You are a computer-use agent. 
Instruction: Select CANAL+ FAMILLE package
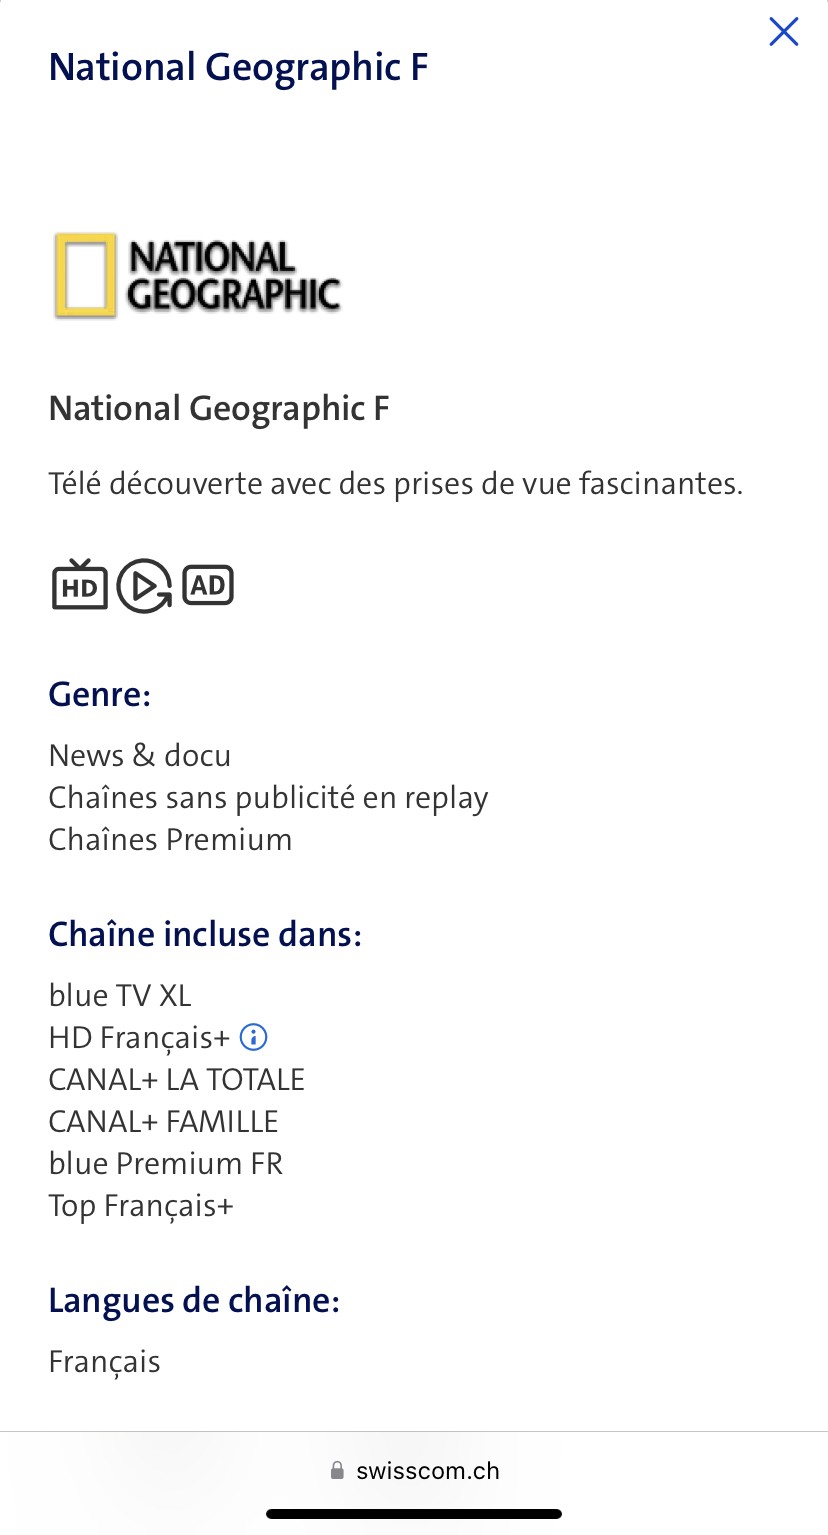click(163, 1122)
